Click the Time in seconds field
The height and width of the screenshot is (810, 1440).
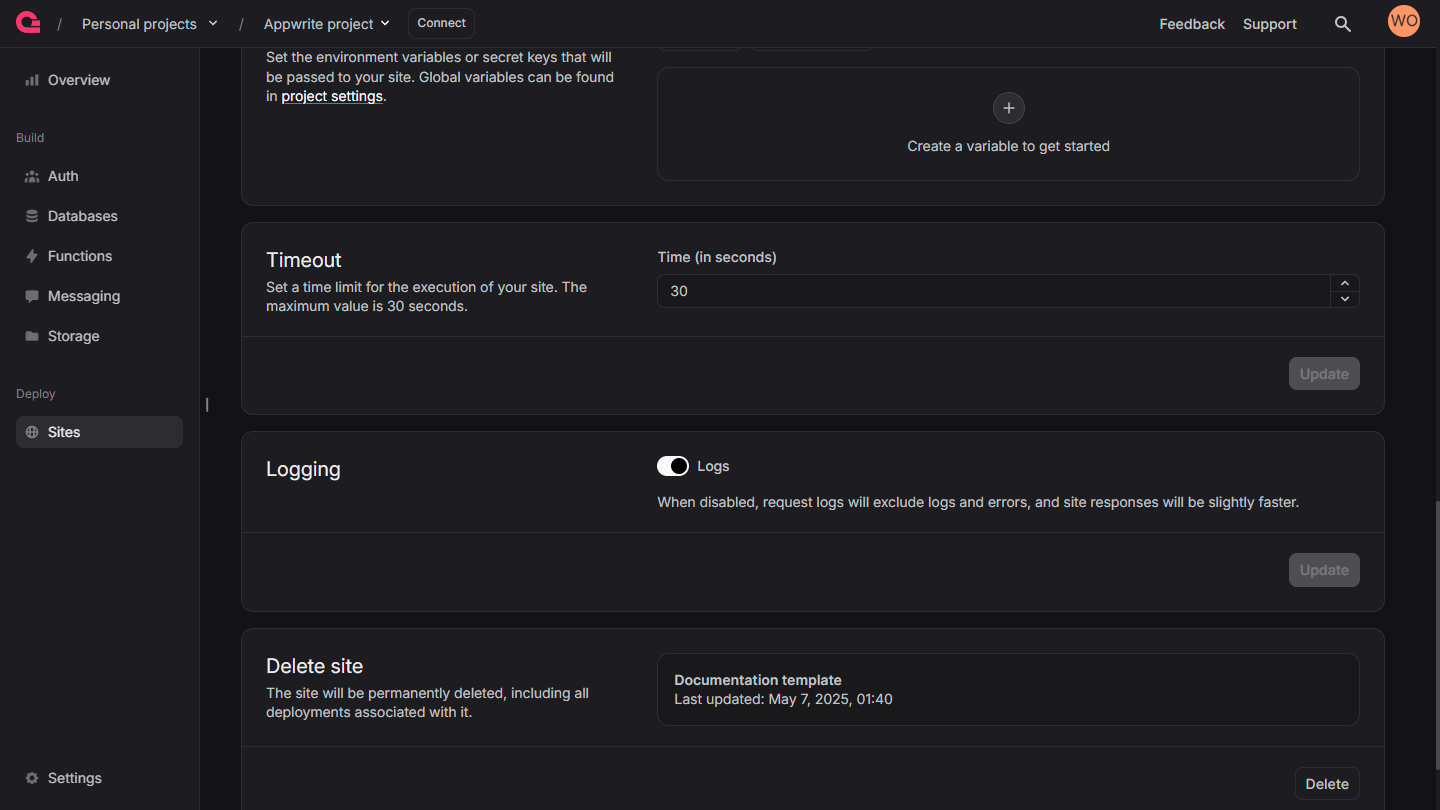point(994,291)
